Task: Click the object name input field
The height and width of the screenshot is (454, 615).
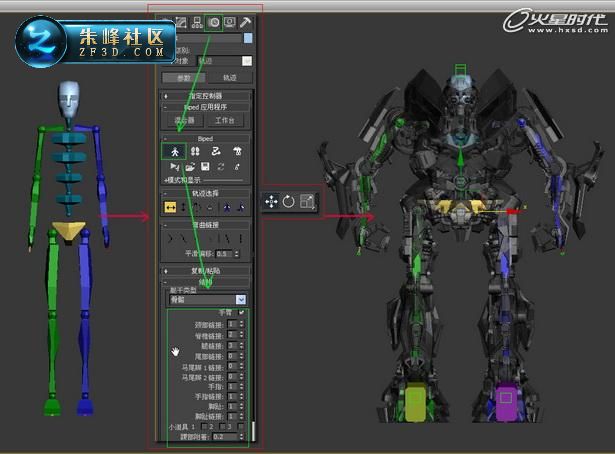Action: tap(209, 38)
